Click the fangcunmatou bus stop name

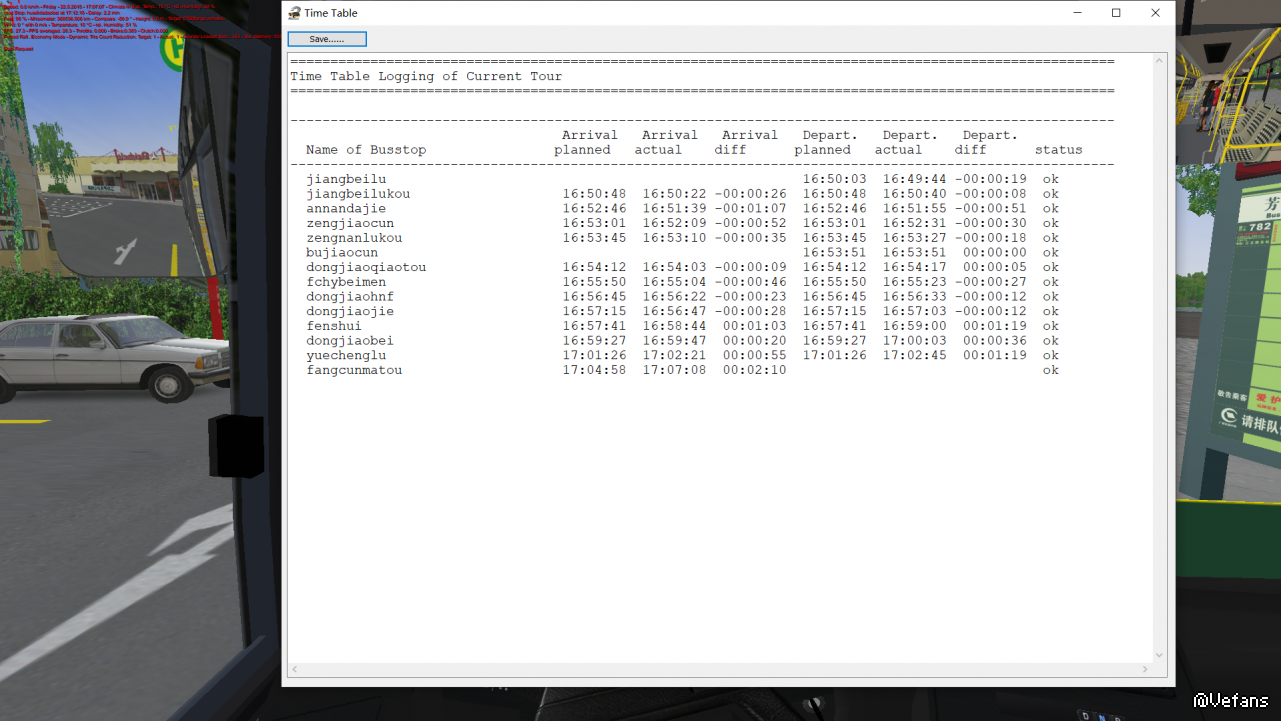[354, 370]
